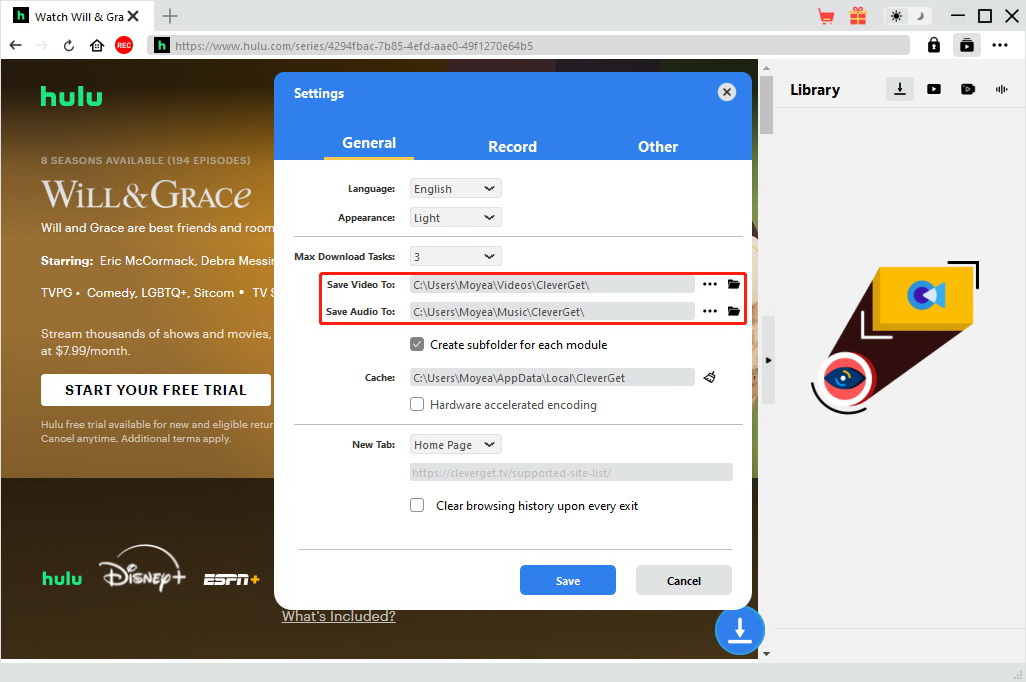The image size is (1026, 682).
Task: Open the Language dropdown
Action: pyautogui.click(x=455, y=188)
